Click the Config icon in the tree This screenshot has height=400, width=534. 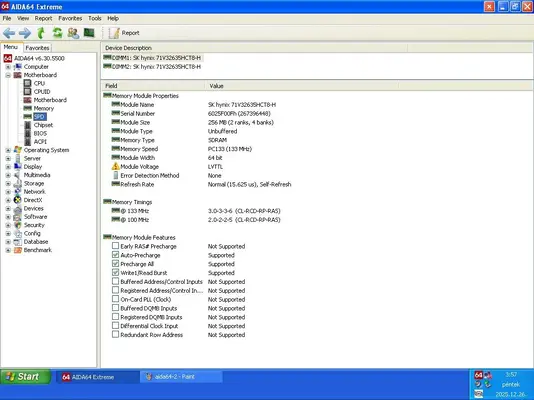point(18,234)
